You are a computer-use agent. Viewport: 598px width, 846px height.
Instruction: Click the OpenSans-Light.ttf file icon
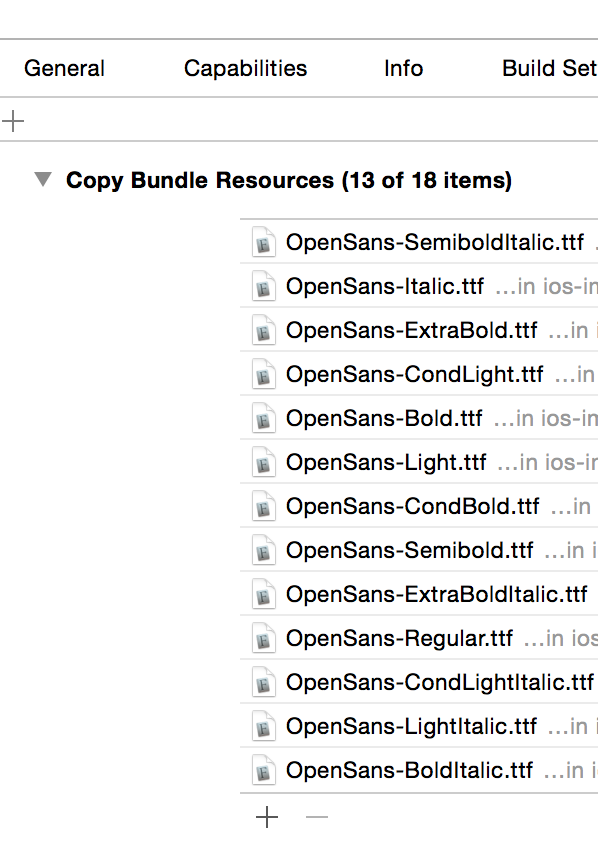point(263,462)
